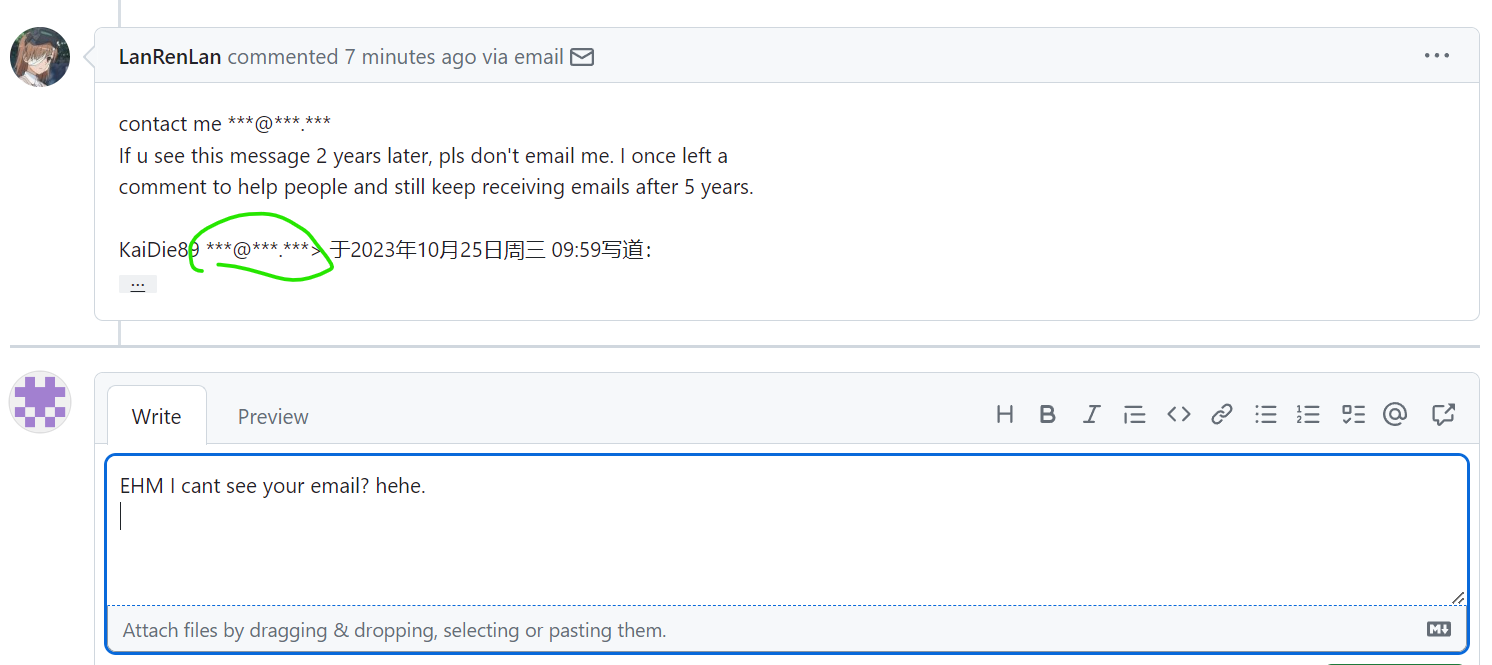Screen dimensions: 1492x665
Task: Insert code formatting
Action: click(x=1178, y=414)
